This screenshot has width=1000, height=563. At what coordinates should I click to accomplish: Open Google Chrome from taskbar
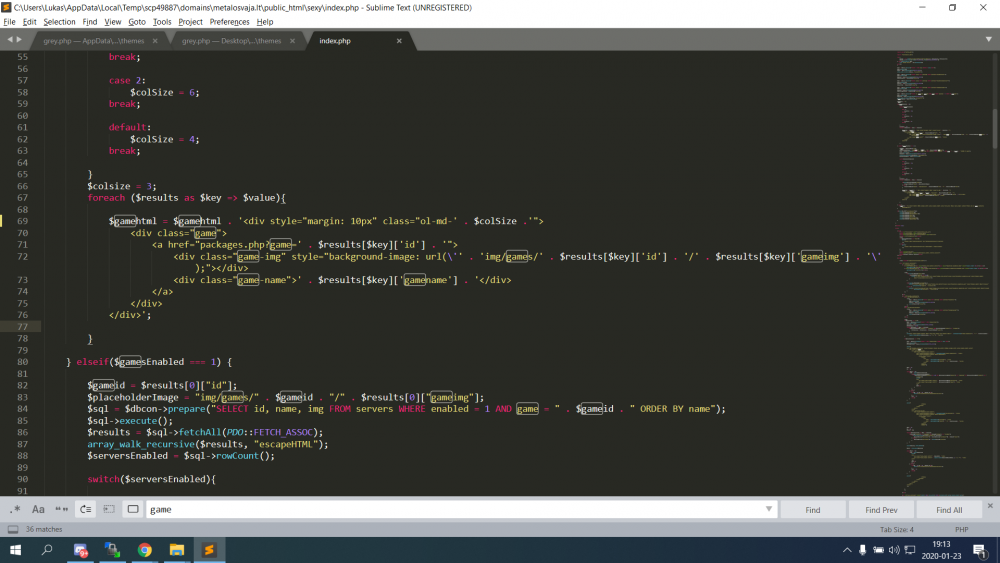pos(145,550)
